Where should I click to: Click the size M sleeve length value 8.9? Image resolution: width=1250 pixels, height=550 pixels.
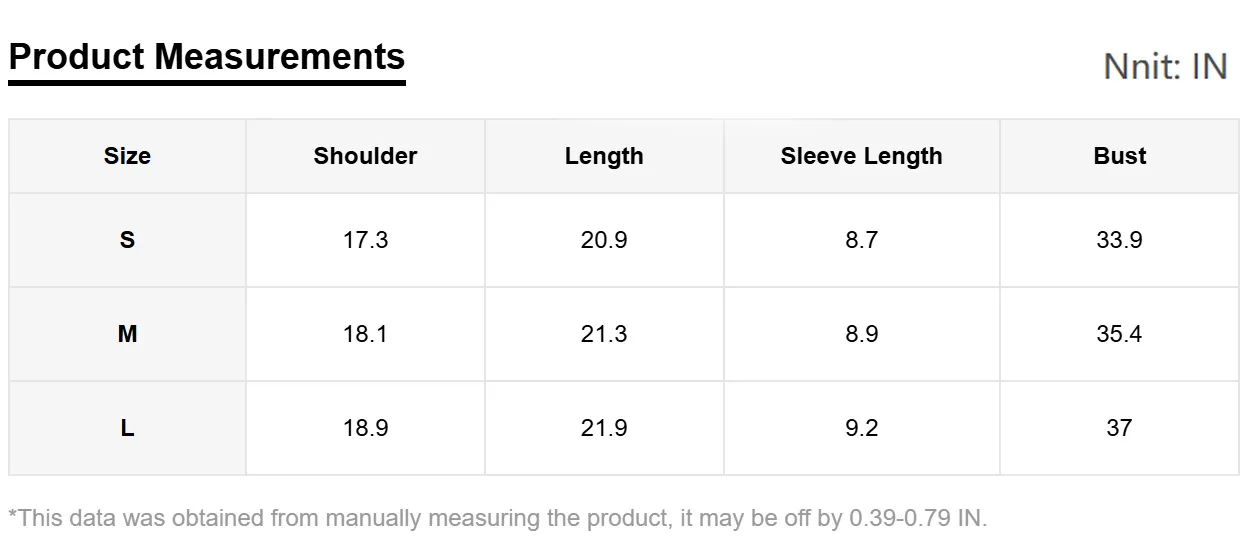coord(861,334)
